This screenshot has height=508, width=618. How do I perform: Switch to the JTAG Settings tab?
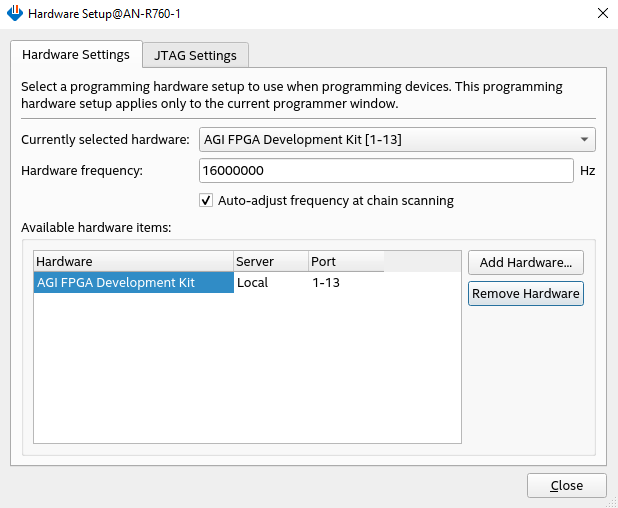[195, 55]
